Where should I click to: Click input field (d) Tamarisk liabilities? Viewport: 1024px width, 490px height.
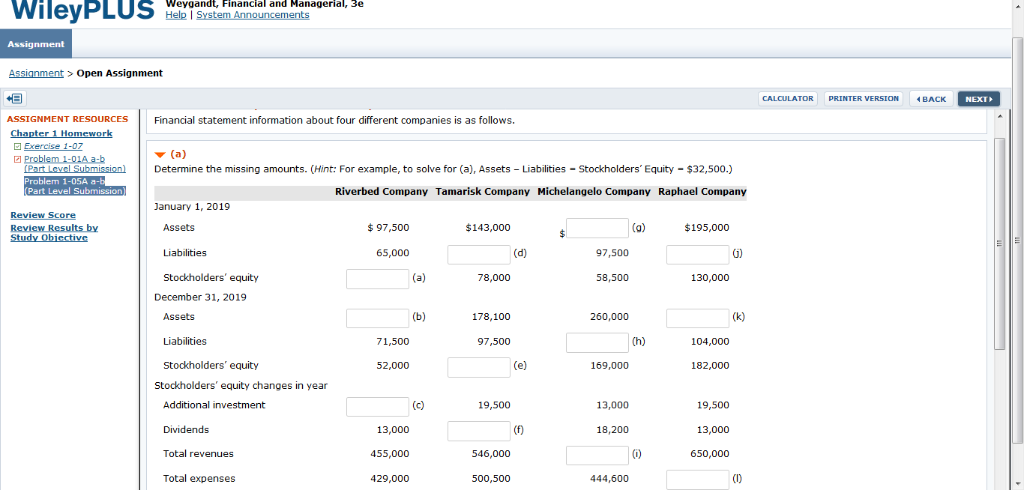tap(479, 255)
